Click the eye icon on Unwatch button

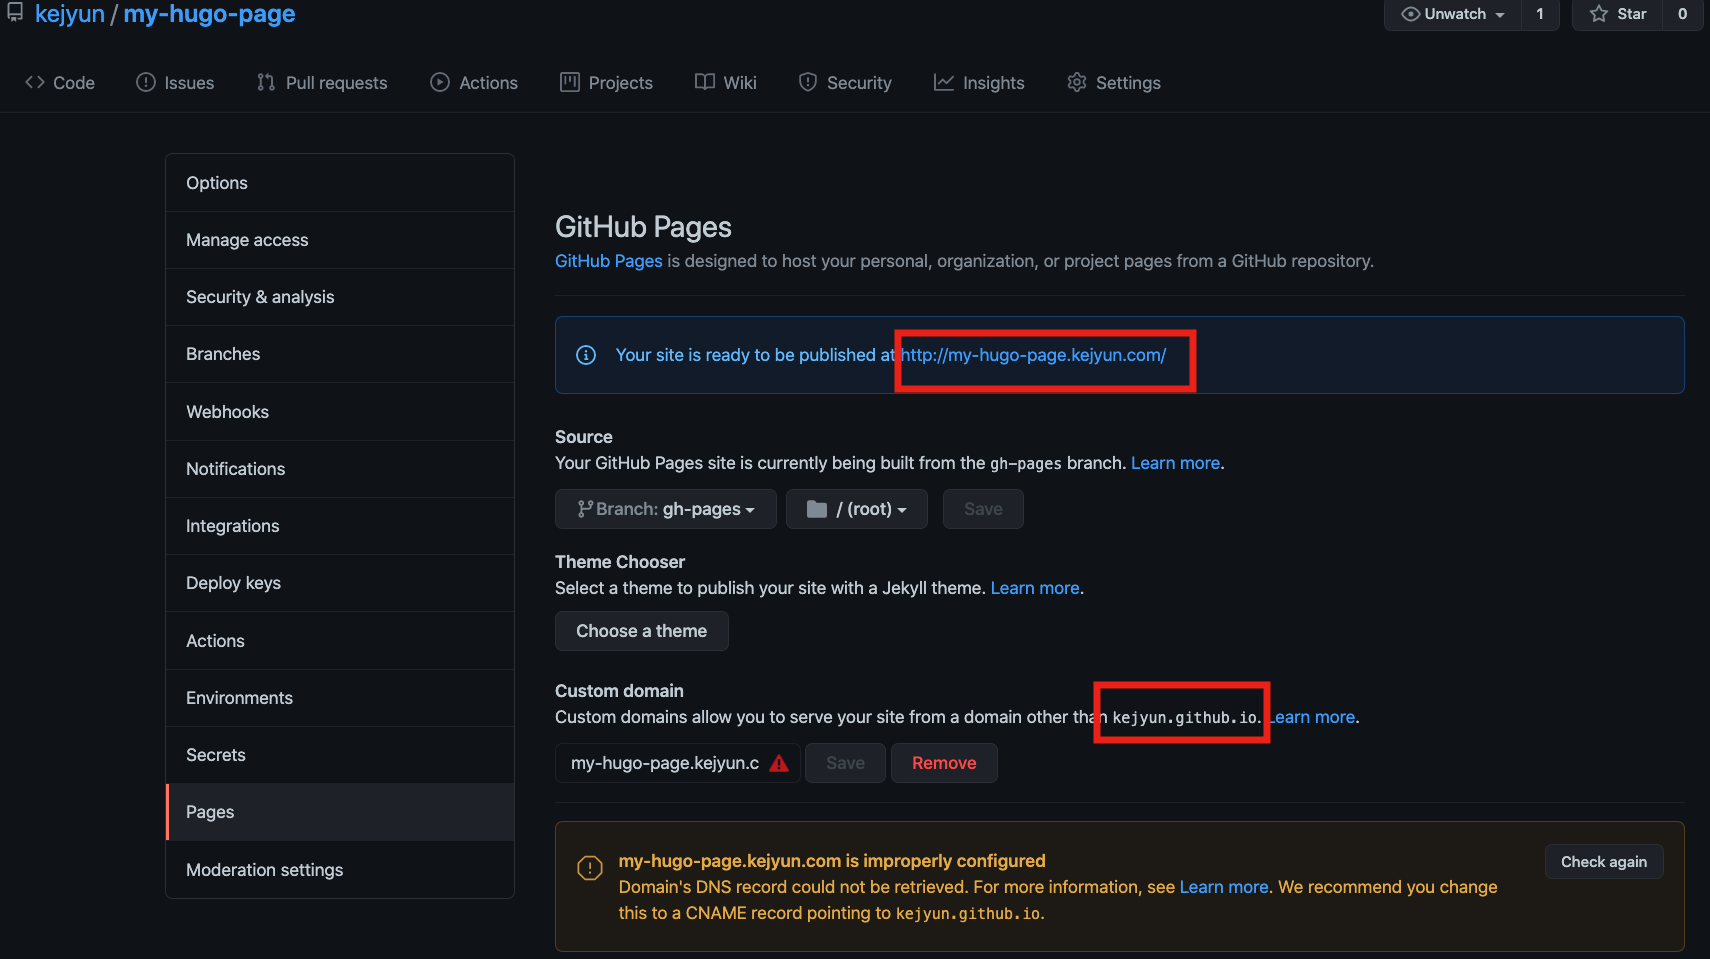point(1411,14)
